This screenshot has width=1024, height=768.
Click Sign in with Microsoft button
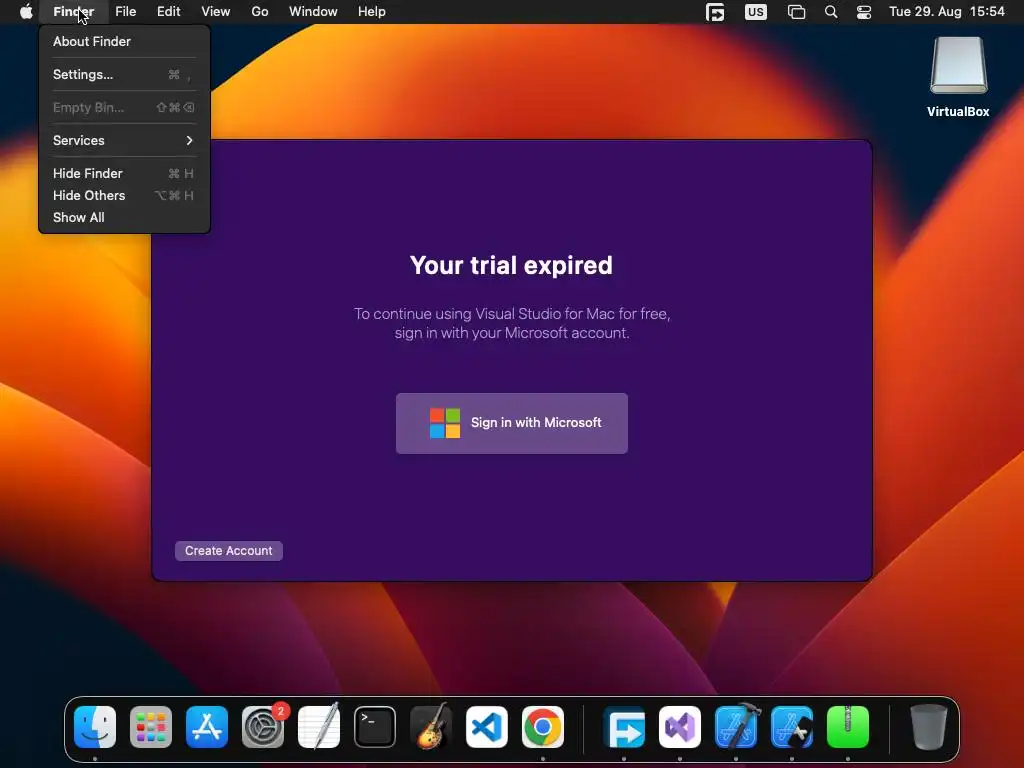pos(512,423)
